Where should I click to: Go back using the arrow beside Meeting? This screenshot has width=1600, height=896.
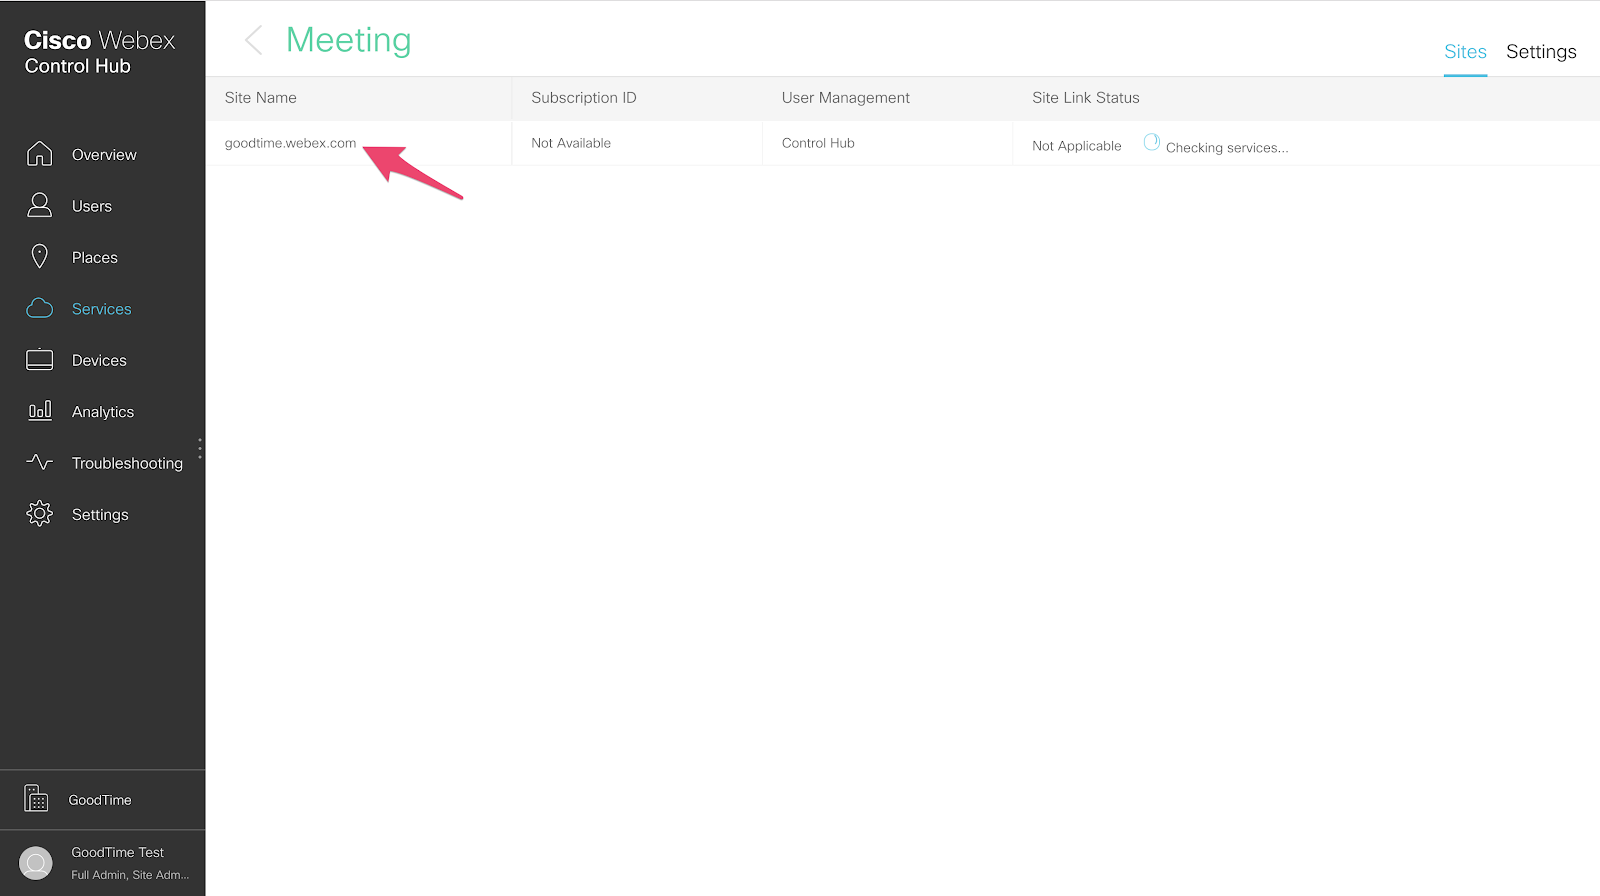[x=254, y=40]
